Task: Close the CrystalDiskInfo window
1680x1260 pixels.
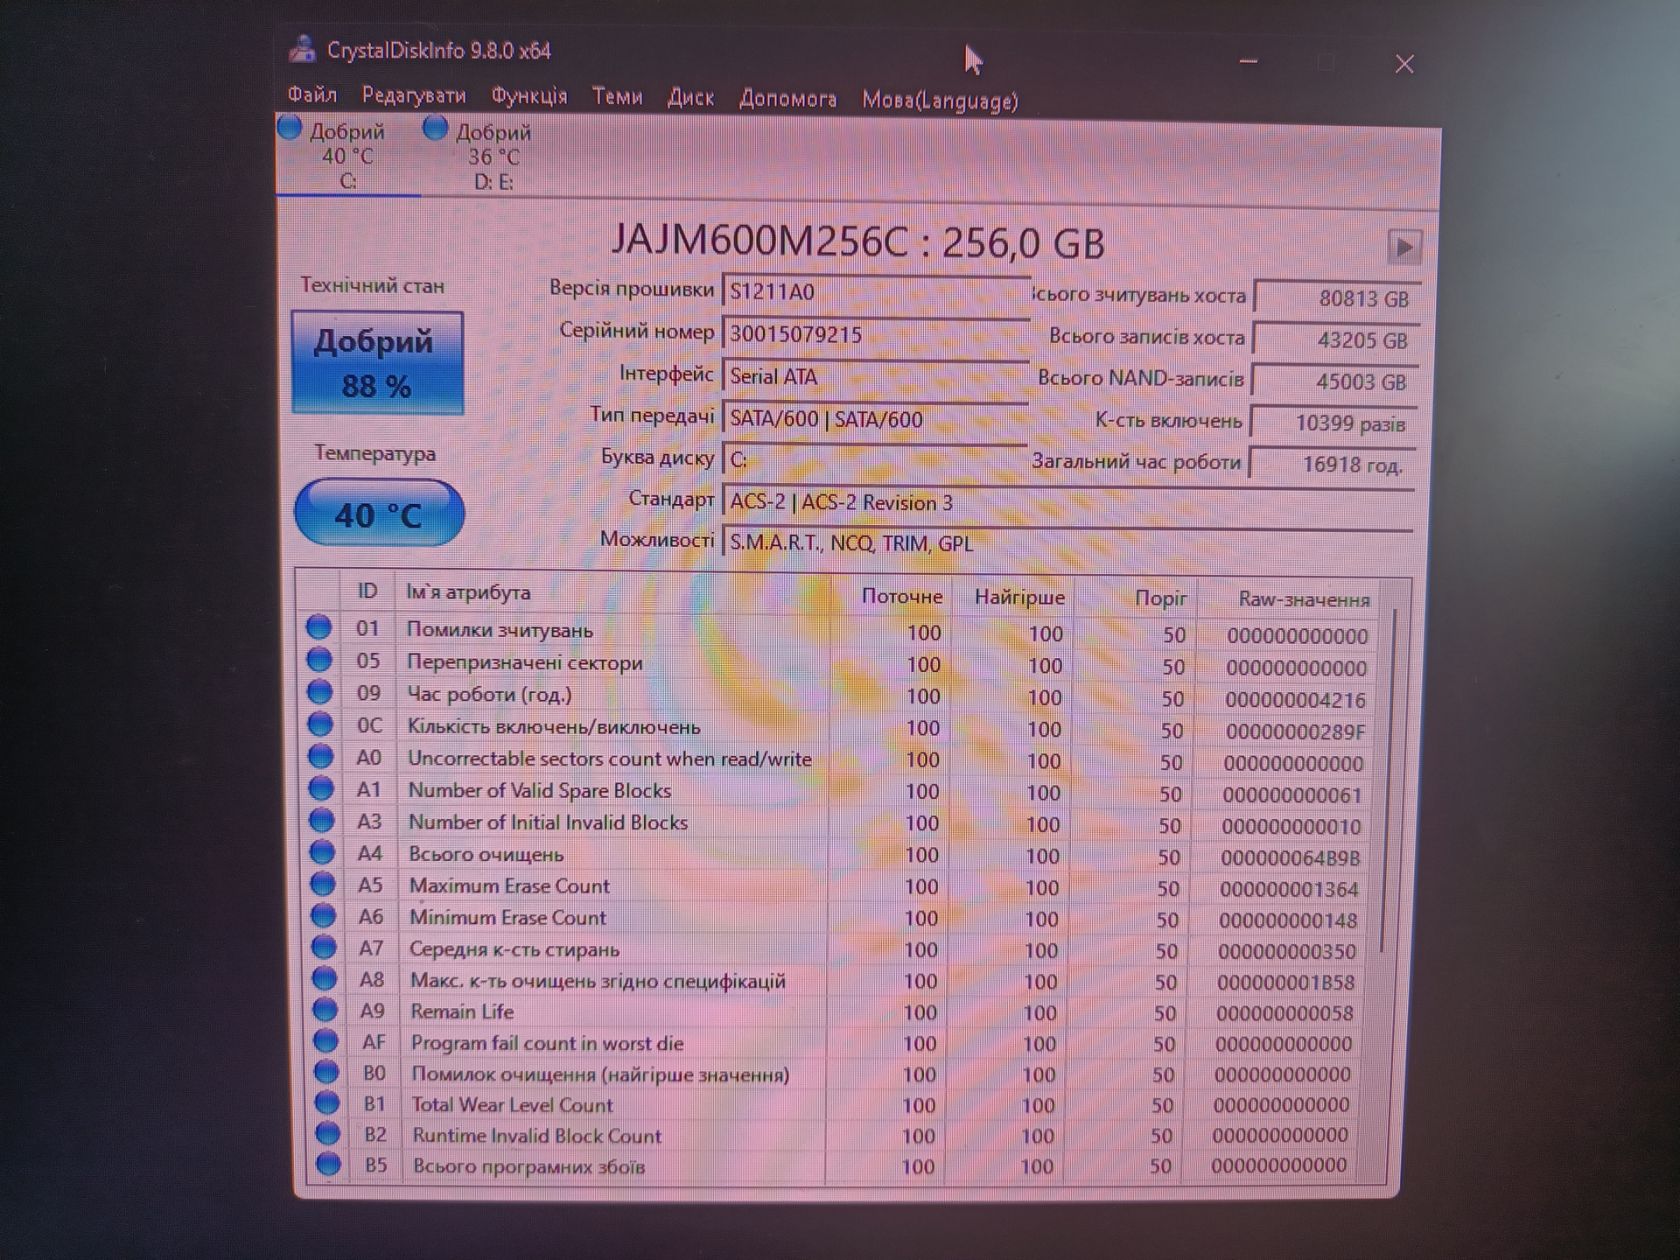Action: [1404, 64]
